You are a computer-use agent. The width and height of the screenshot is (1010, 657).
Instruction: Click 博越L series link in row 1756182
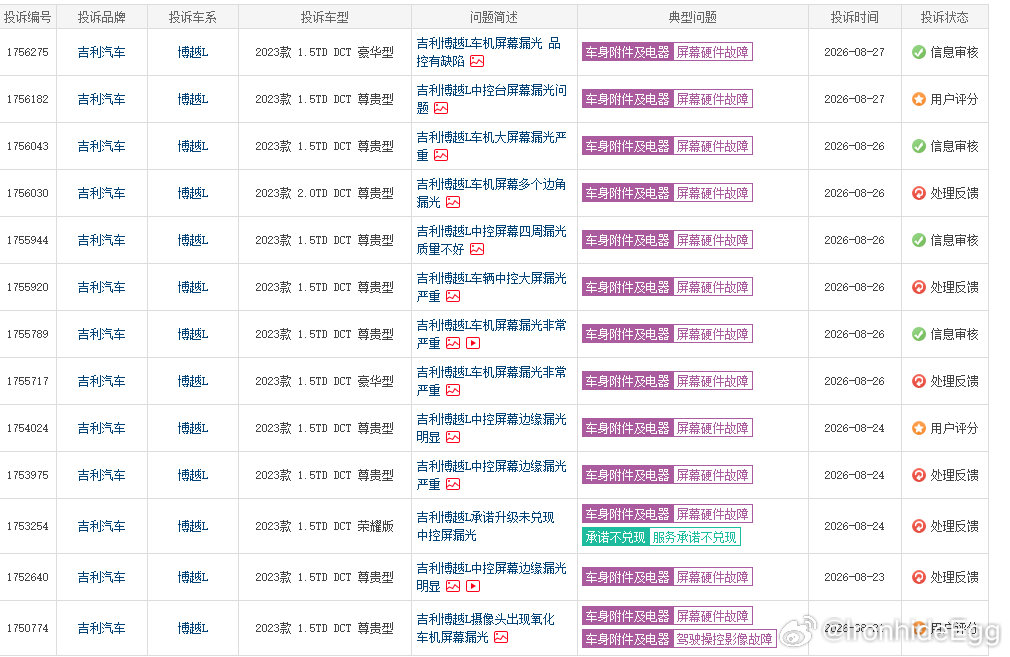193,99
